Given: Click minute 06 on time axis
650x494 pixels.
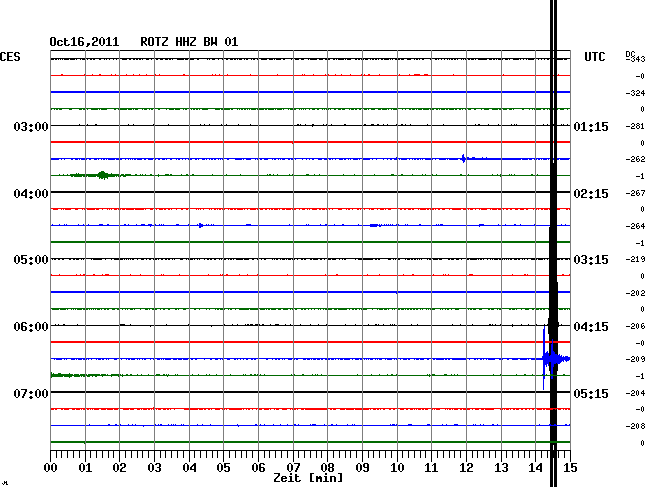Looking at the screenshot, I should click(258, 467).
